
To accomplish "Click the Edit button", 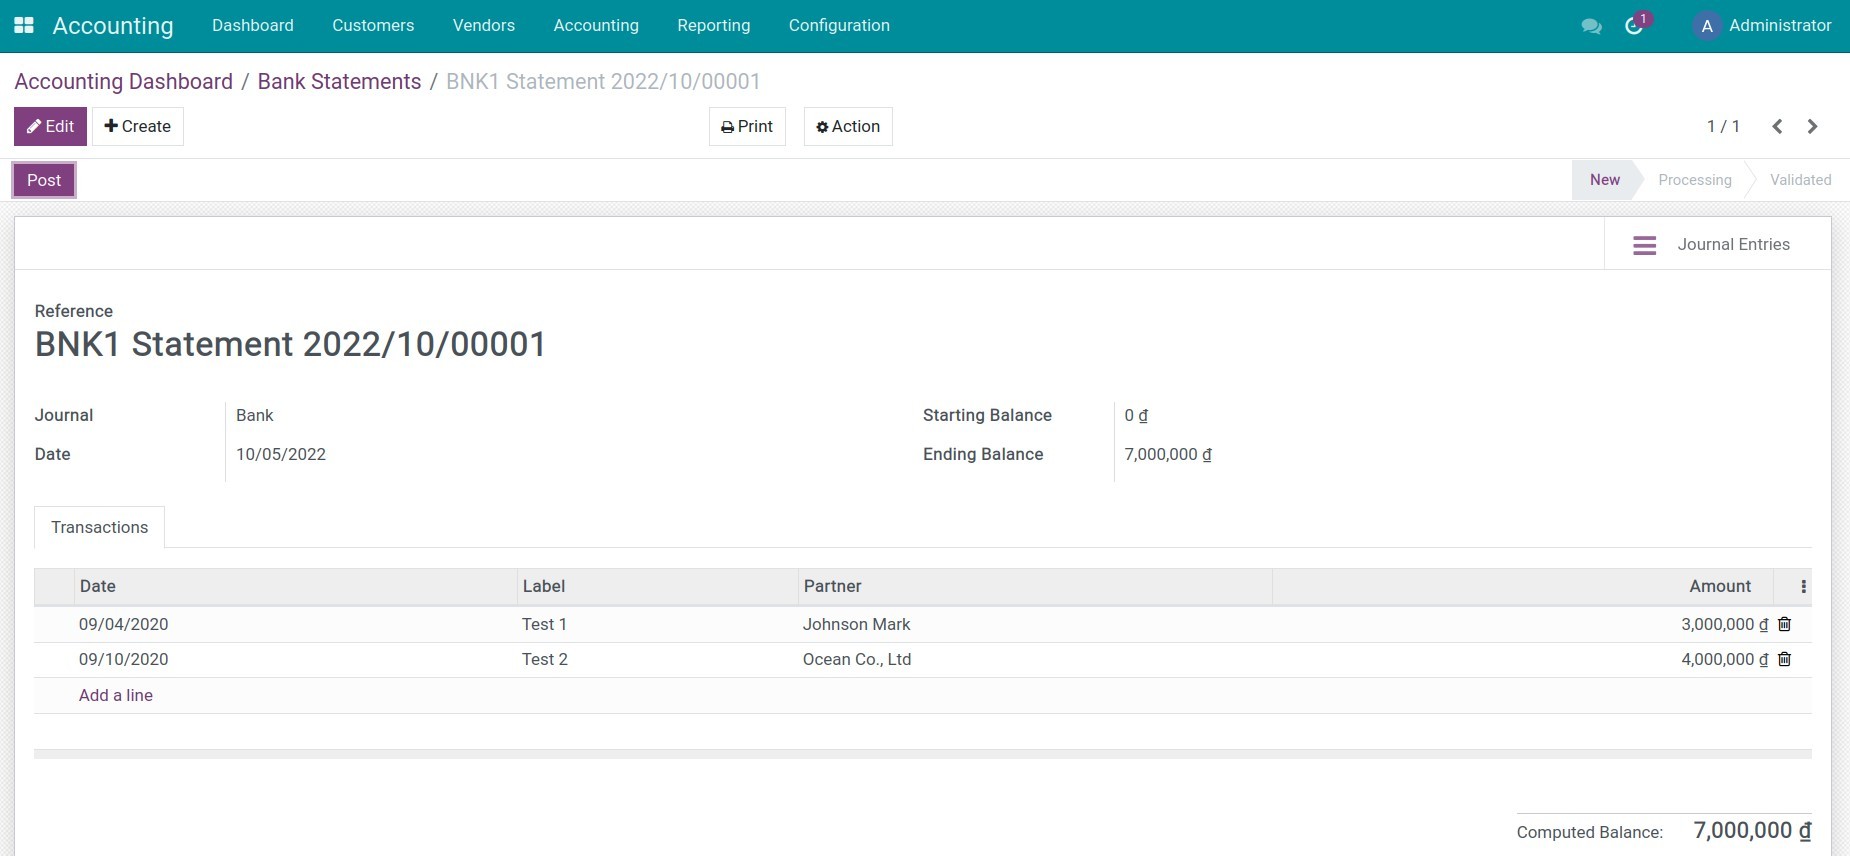I will tap(50, 126).
